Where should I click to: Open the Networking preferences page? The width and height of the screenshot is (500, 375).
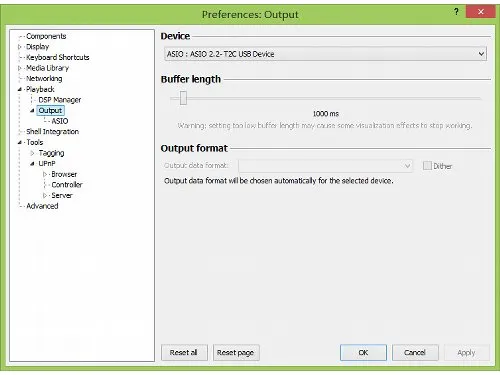(44, 79)
